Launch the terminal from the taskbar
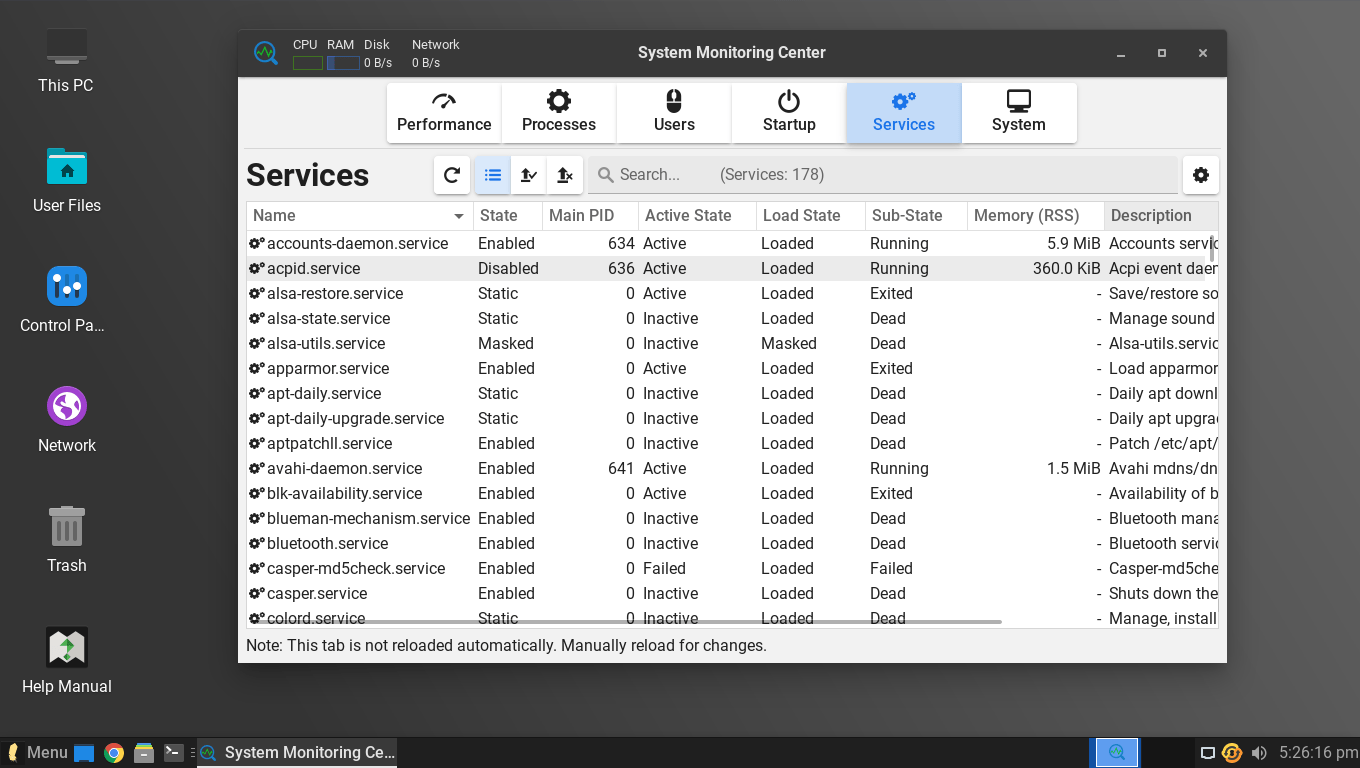The image size is (1360, 768). coord(174,753)
